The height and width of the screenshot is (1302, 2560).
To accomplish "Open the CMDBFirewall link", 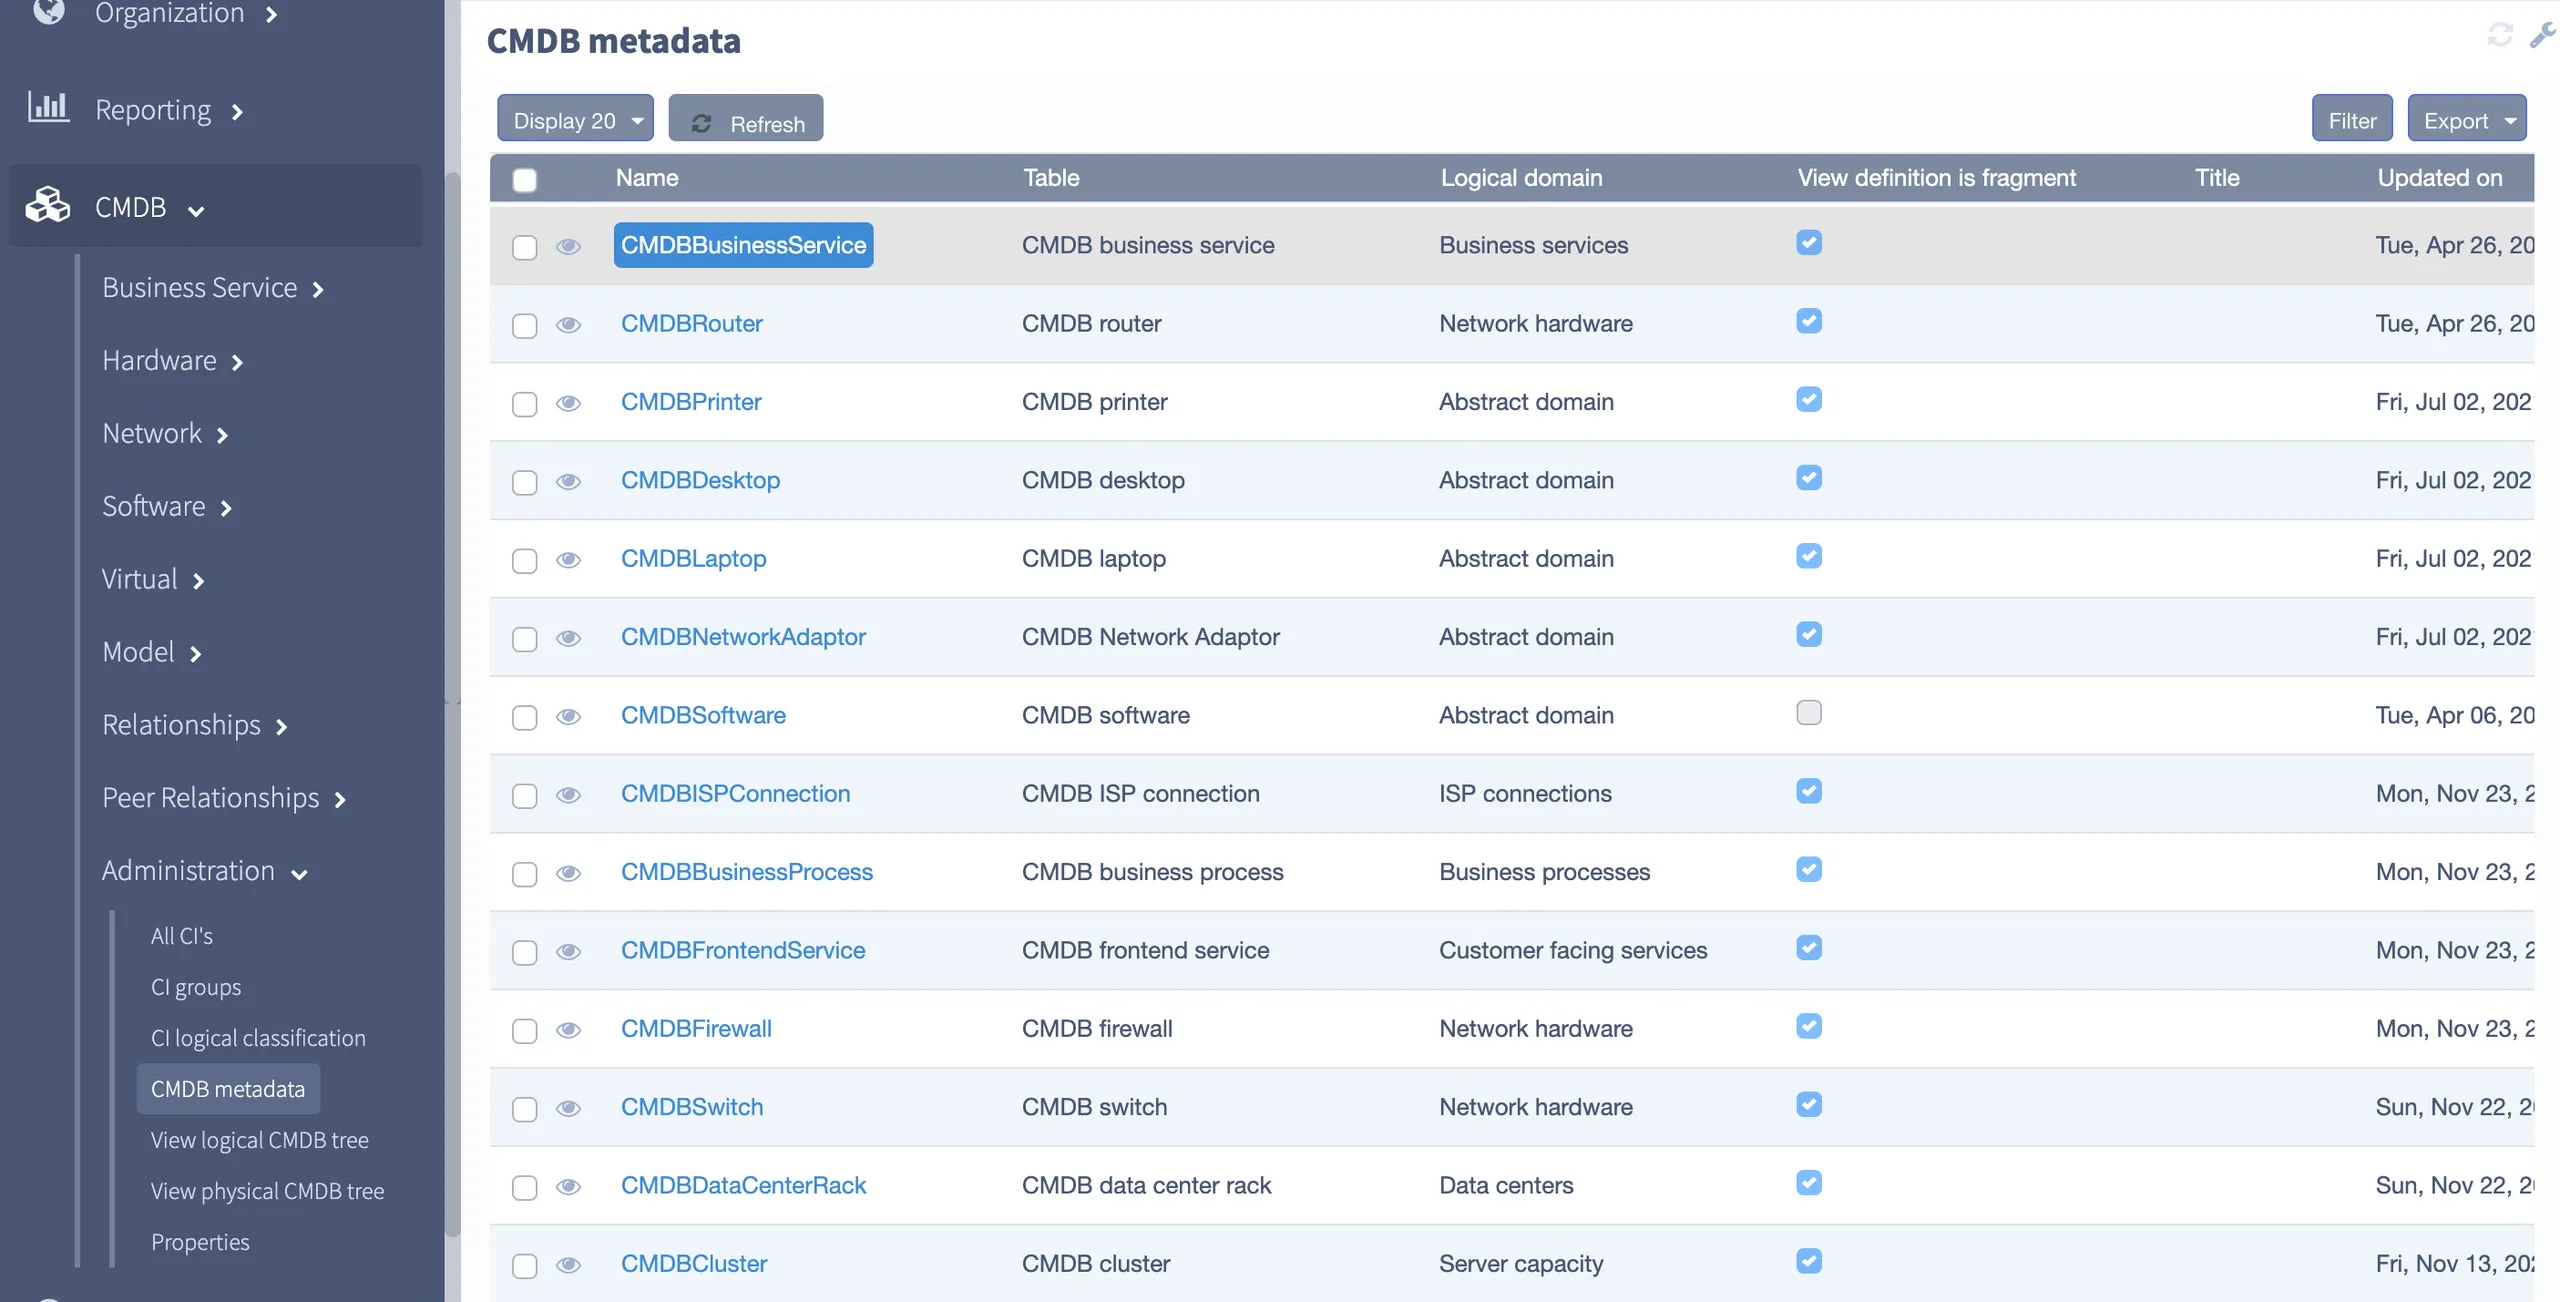I will (696, 1029).
